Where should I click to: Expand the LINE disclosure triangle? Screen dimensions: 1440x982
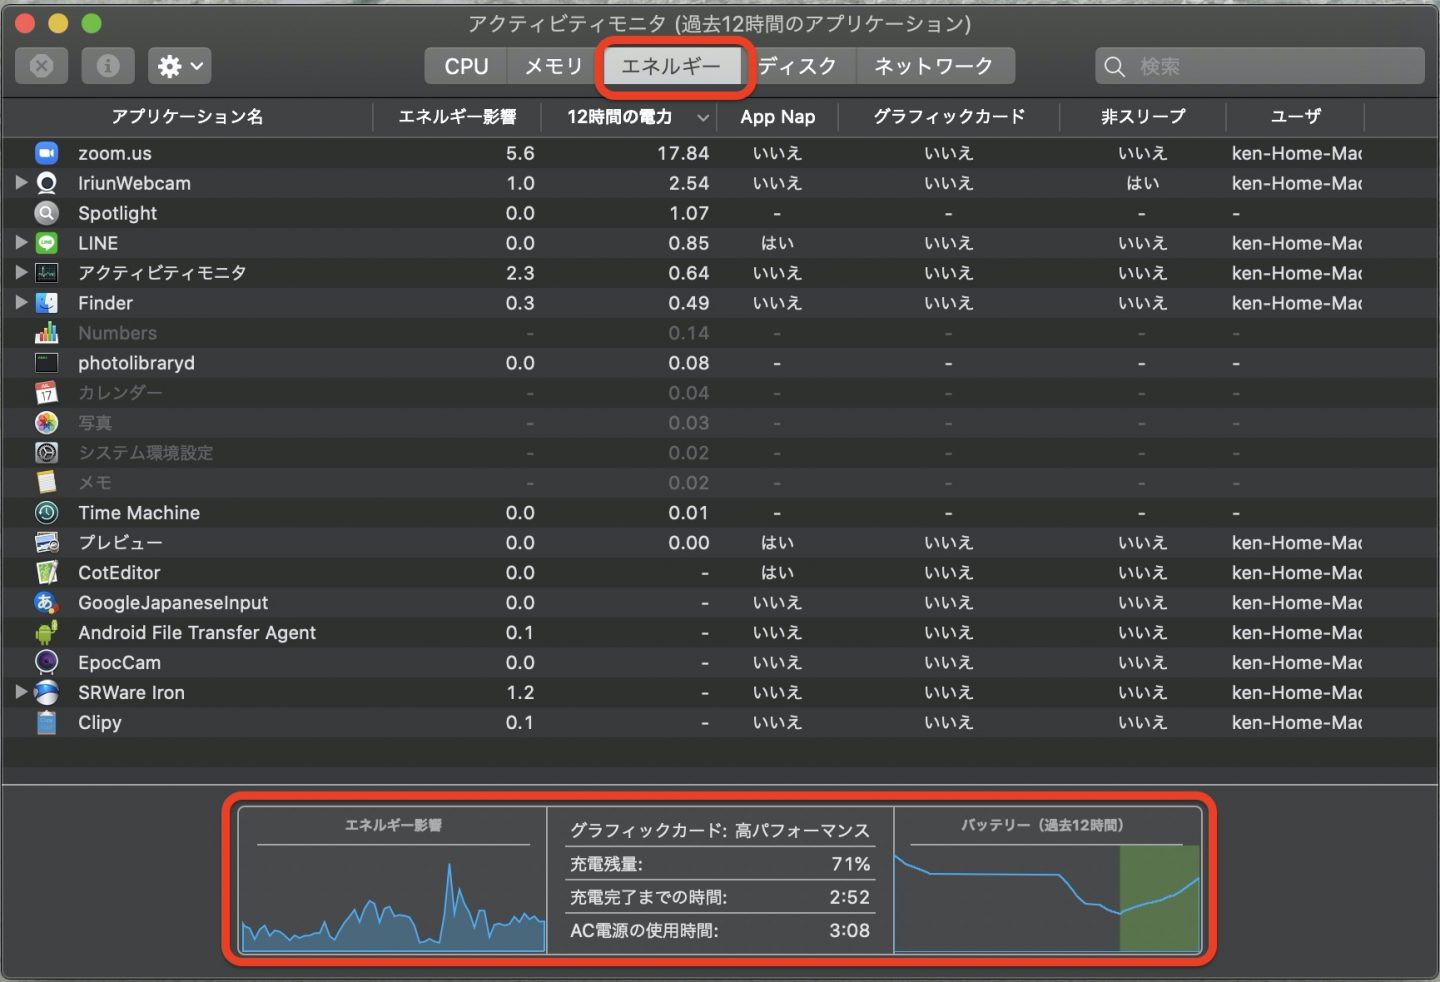[21, 243]
